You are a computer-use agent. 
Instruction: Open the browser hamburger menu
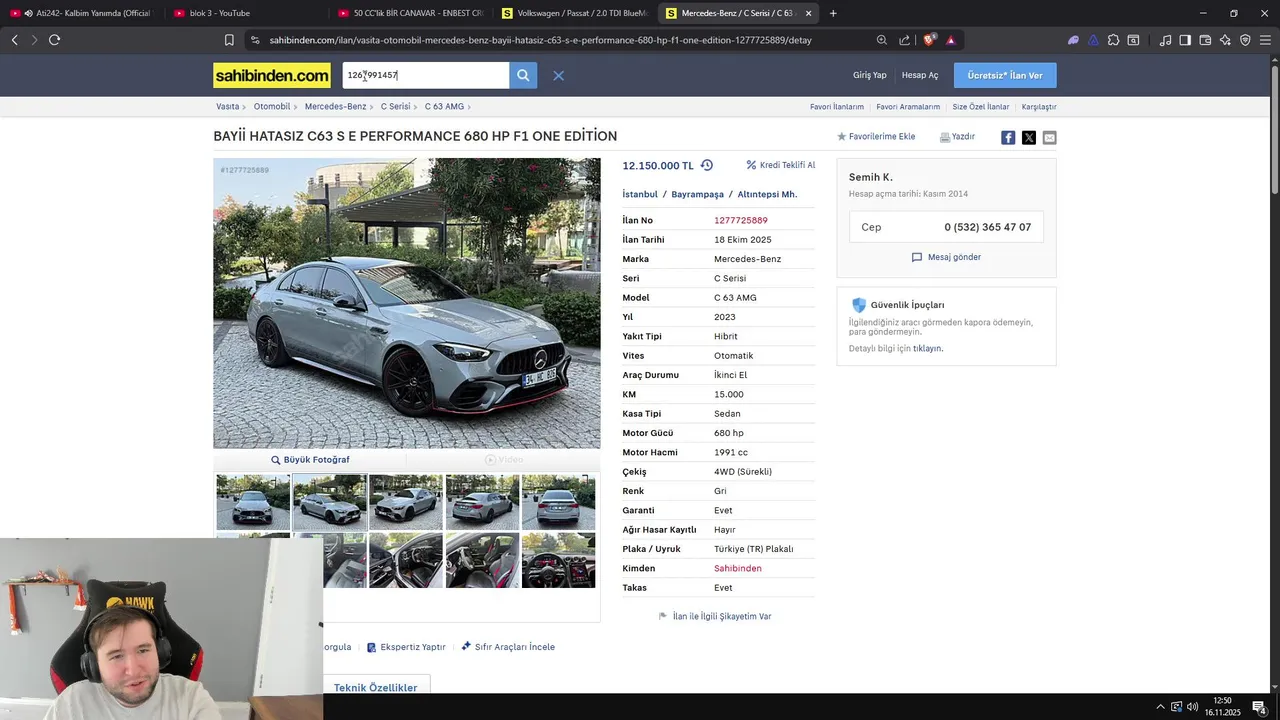click(x=1265, y=40)
